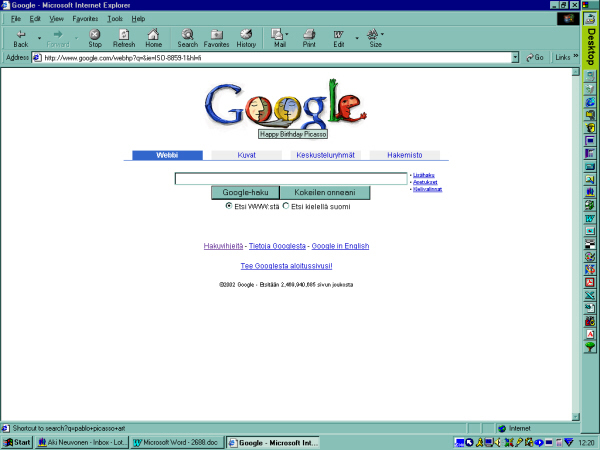Viewport: 600px width, 450px height.
Task: Select the Webbi tab
Action: tap(167, 155)
